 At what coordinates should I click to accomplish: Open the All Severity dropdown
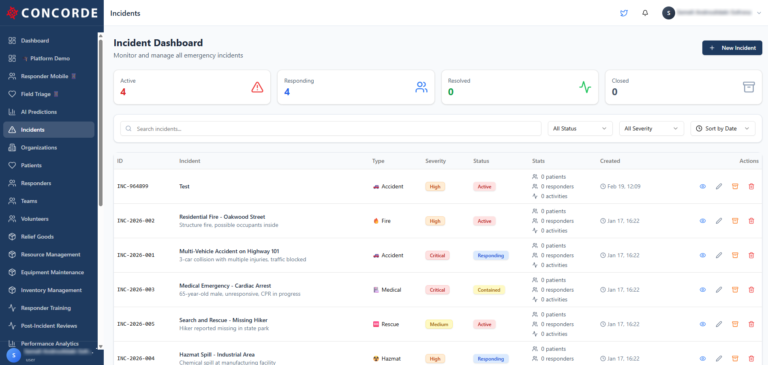click(651, 129)
